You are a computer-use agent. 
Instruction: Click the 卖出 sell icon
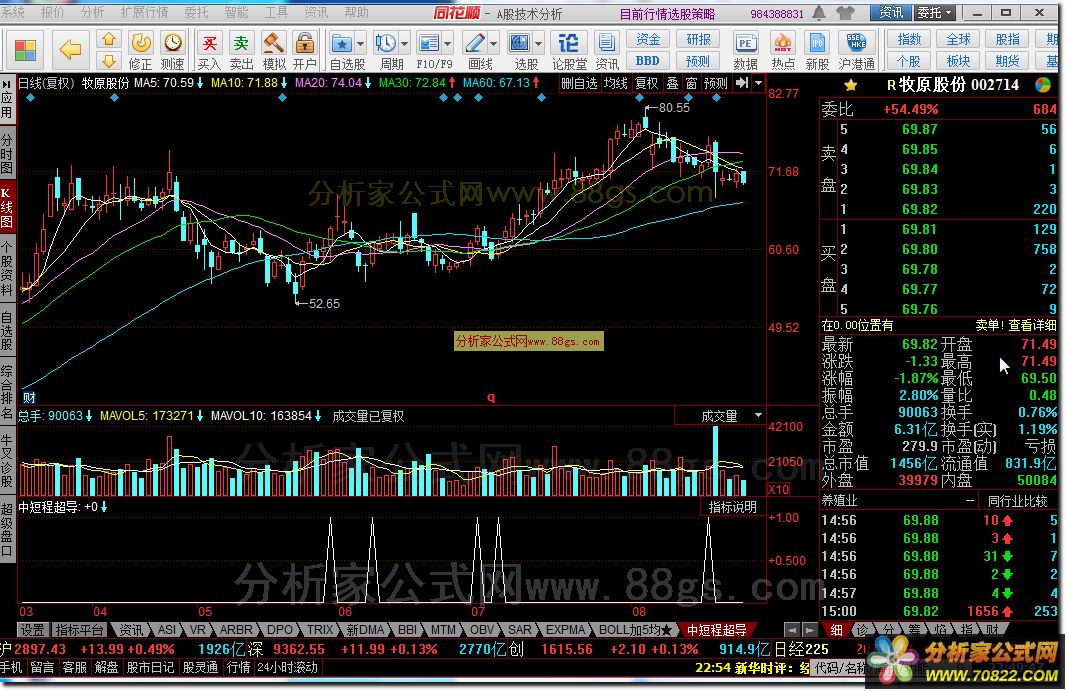point(241,50)
